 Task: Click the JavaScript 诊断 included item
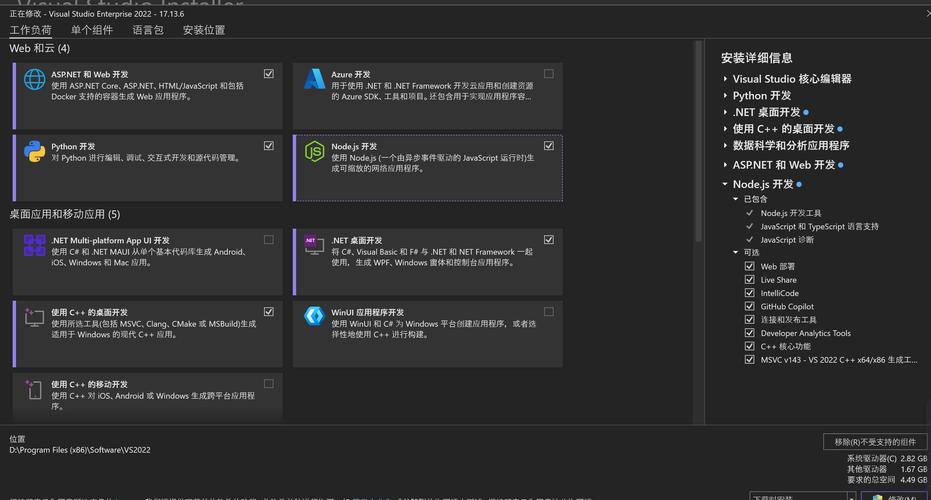pyautogui.click(x=787, y=240)
